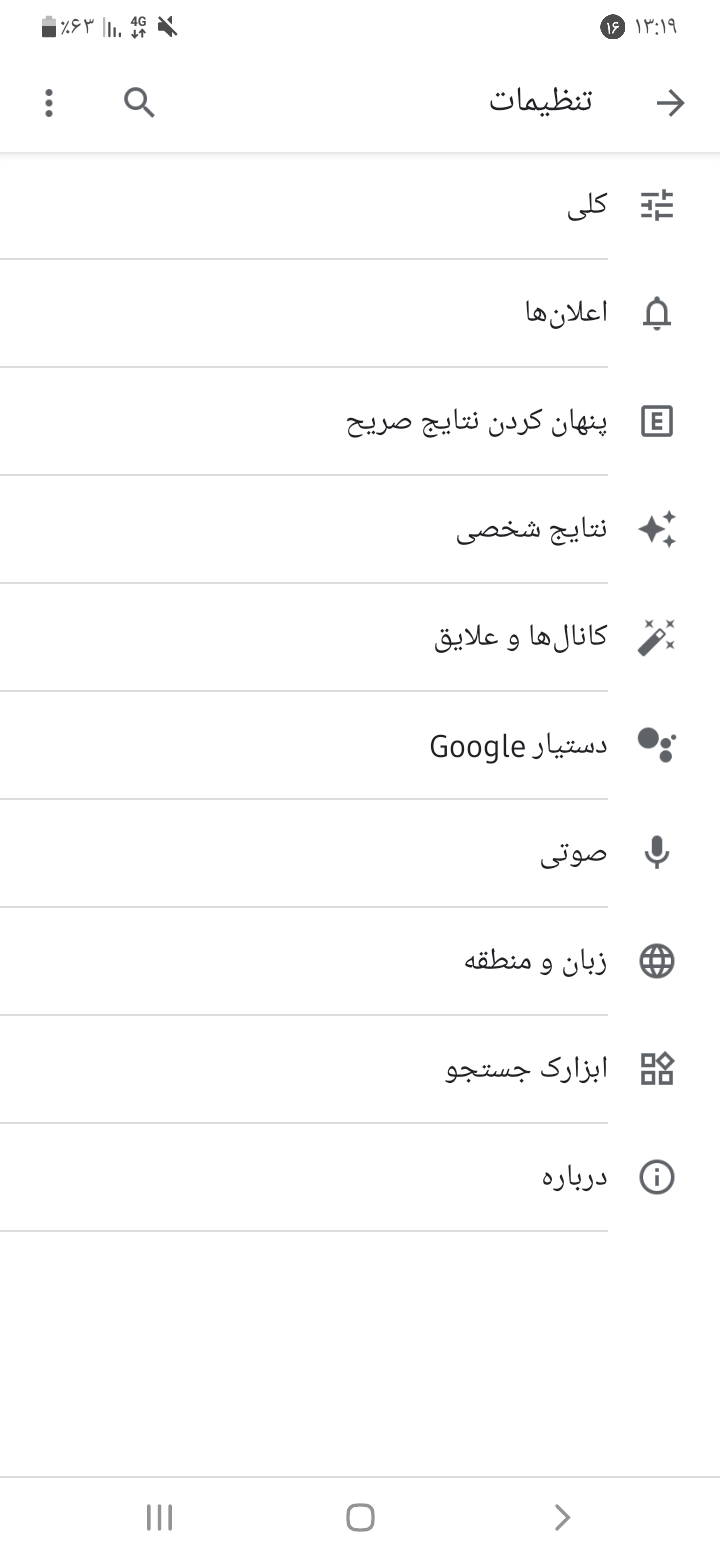This screenshot has height=1560, width=720.
Task: Tap the microphone icon for صوتی
Action: coord(657,853)
